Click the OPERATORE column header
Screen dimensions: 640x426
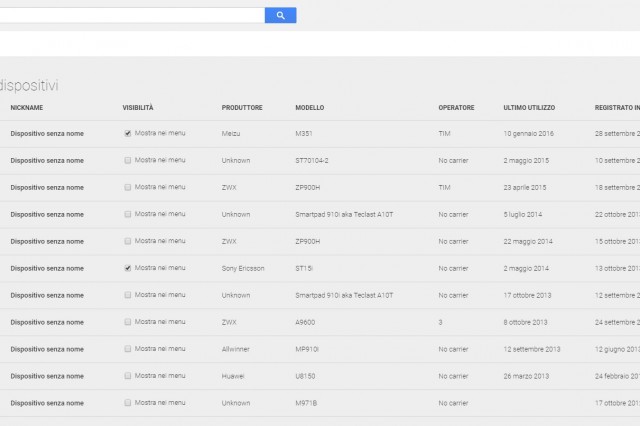[x=456, y=108]
